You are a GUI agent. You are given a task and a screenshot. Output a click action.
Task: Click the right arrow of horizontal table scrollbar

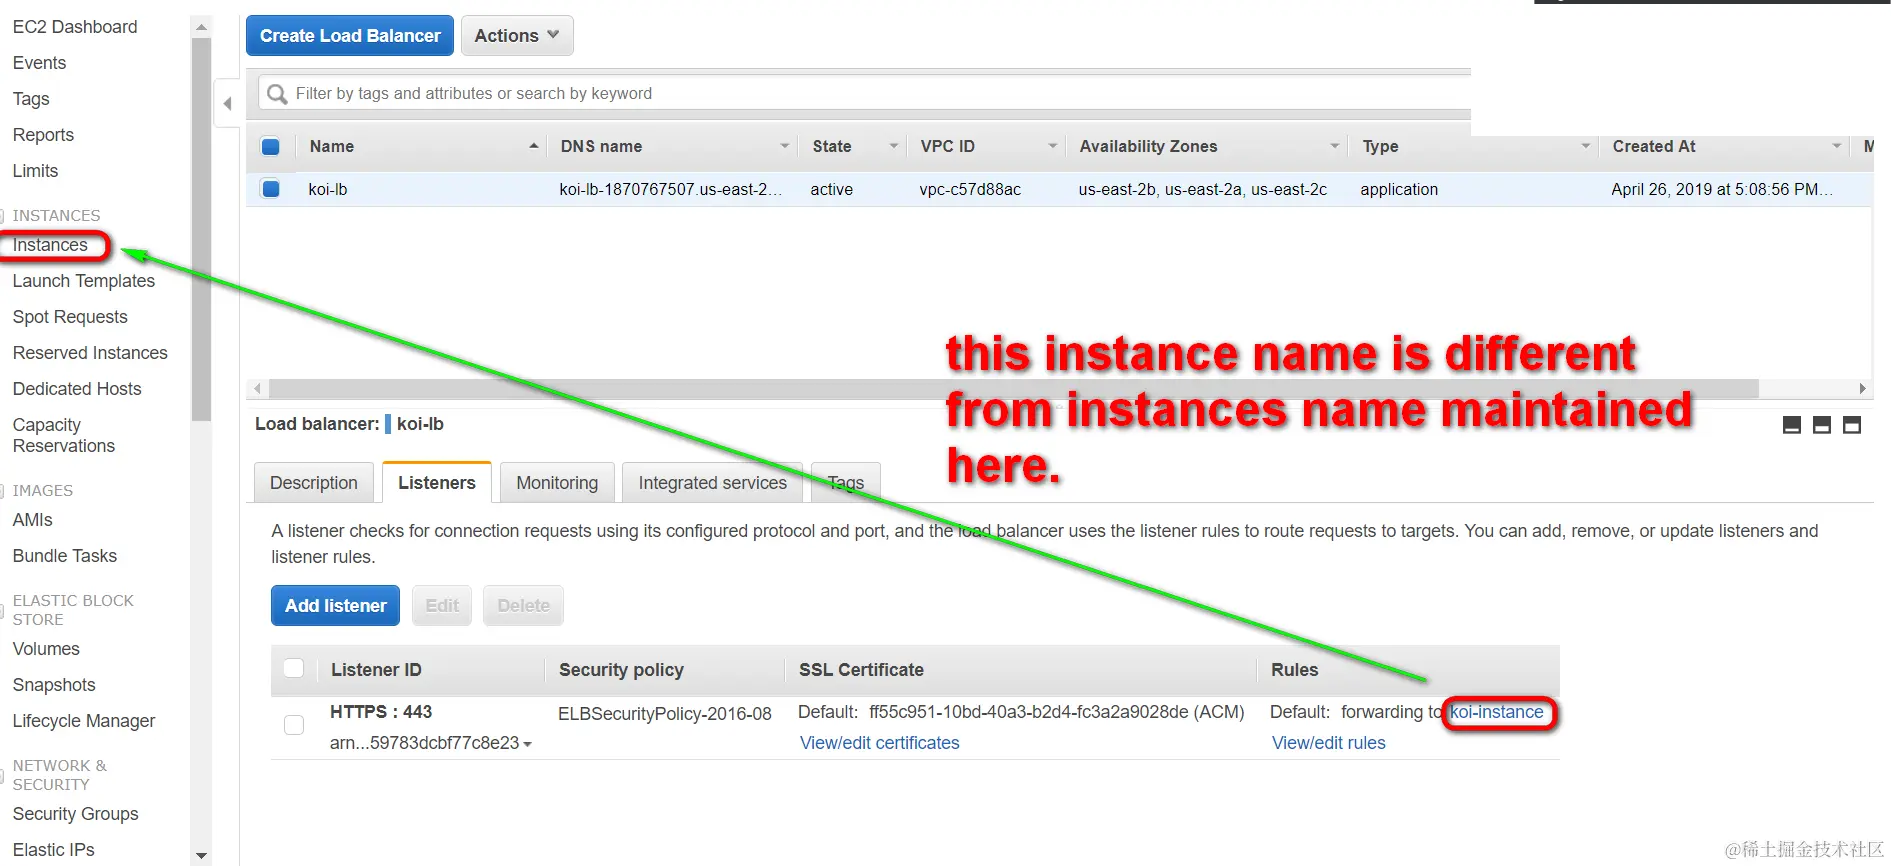pyautogui.click(x=1862, y=388)
